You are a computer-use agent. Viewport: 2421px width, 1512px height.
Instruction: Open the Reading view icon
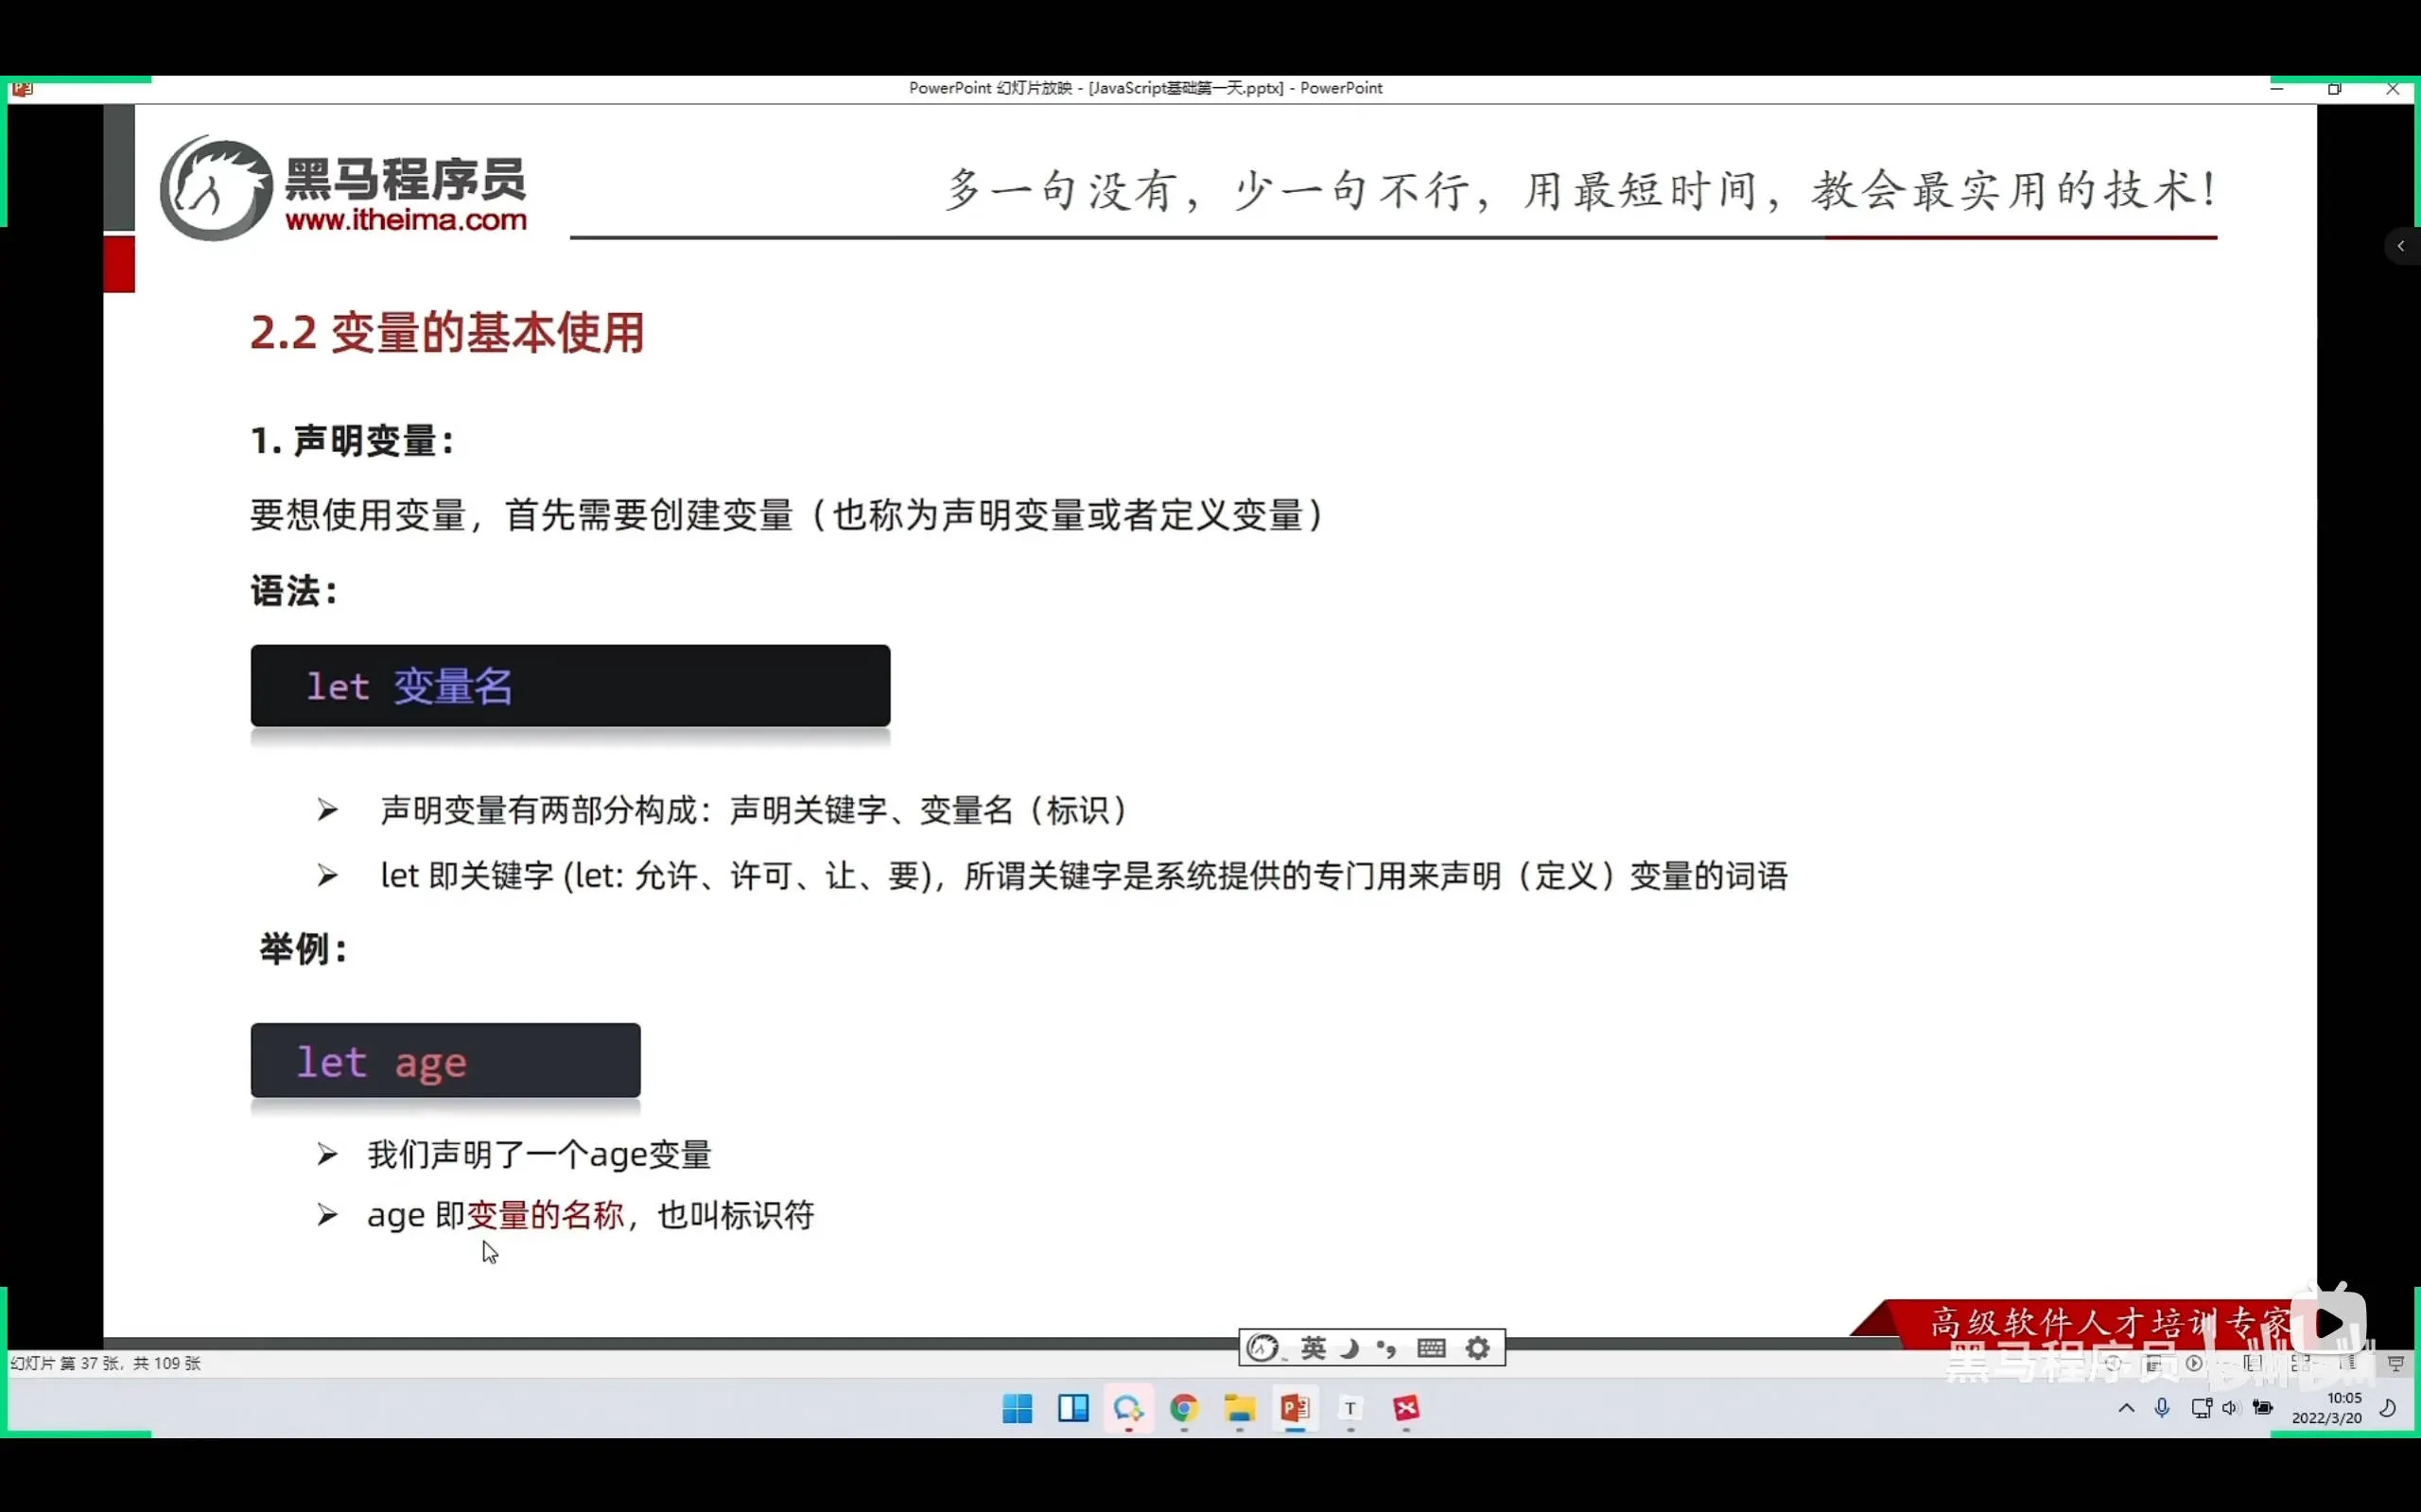2347,1363
